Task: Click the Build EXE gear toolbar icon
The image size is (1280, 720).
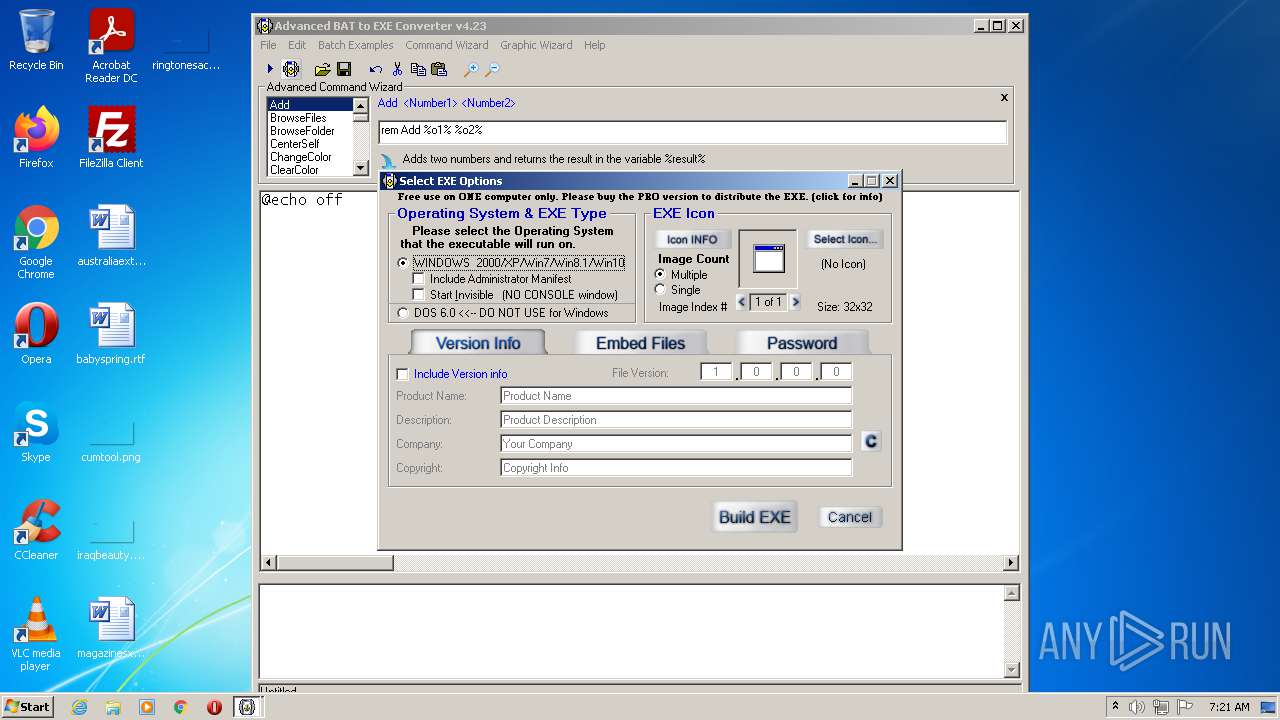Action: pos(291,69)
